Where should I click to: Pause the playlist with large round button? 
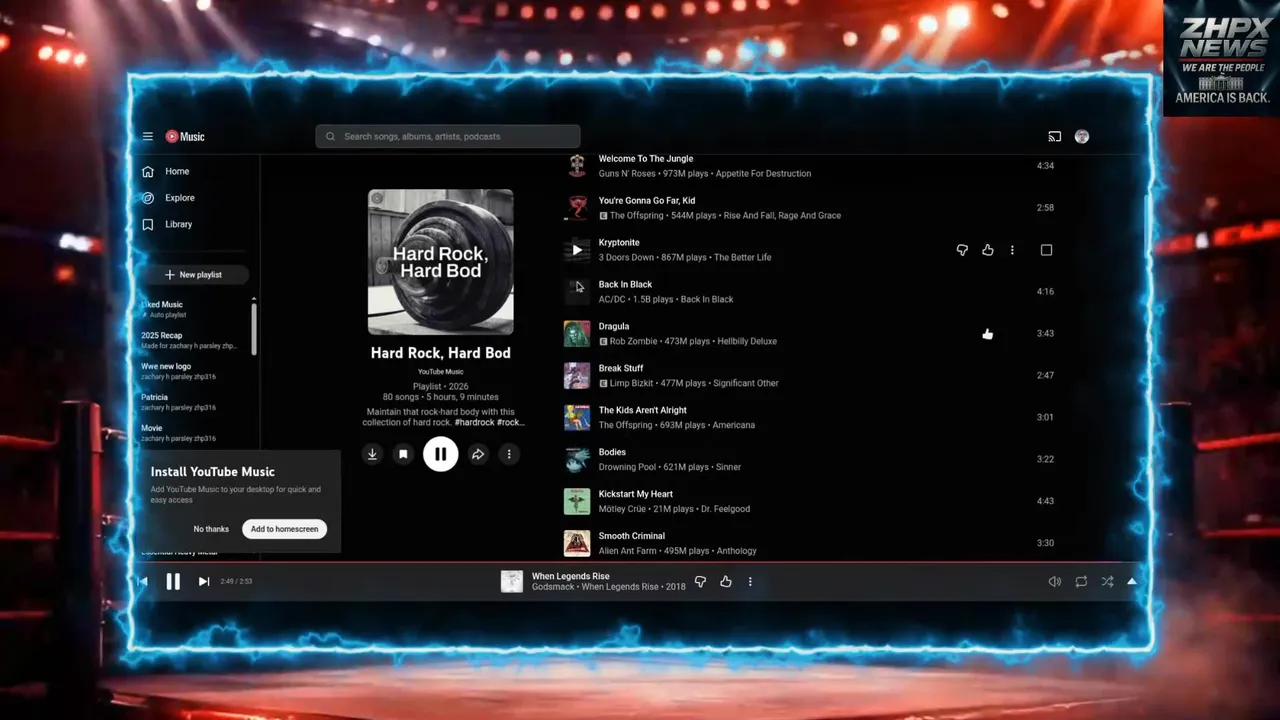[x=440, y=454]
